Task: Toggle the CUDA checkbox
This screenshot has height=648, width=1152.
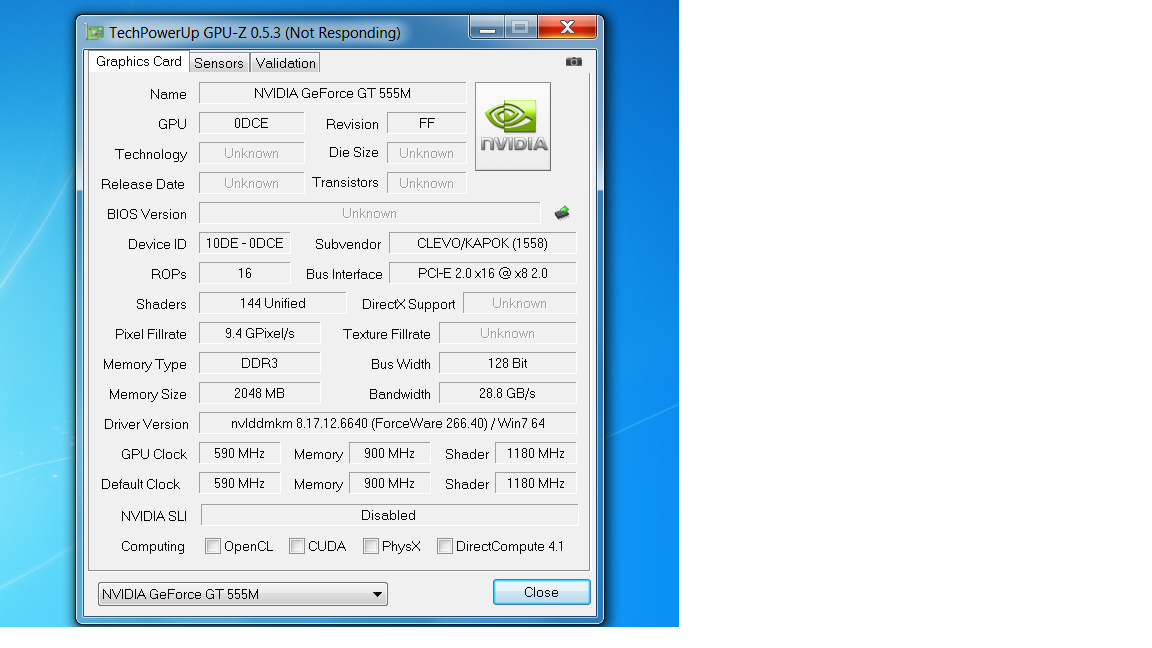Action: click(x=297, y=546)
